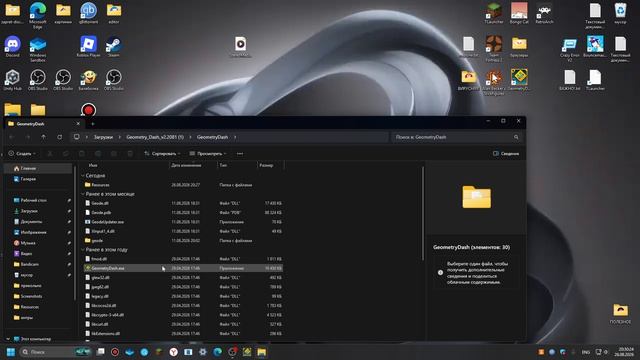Select the GeometryDash Explorer tab
Viewport: 640px width, 360px height.
point(44,124)
